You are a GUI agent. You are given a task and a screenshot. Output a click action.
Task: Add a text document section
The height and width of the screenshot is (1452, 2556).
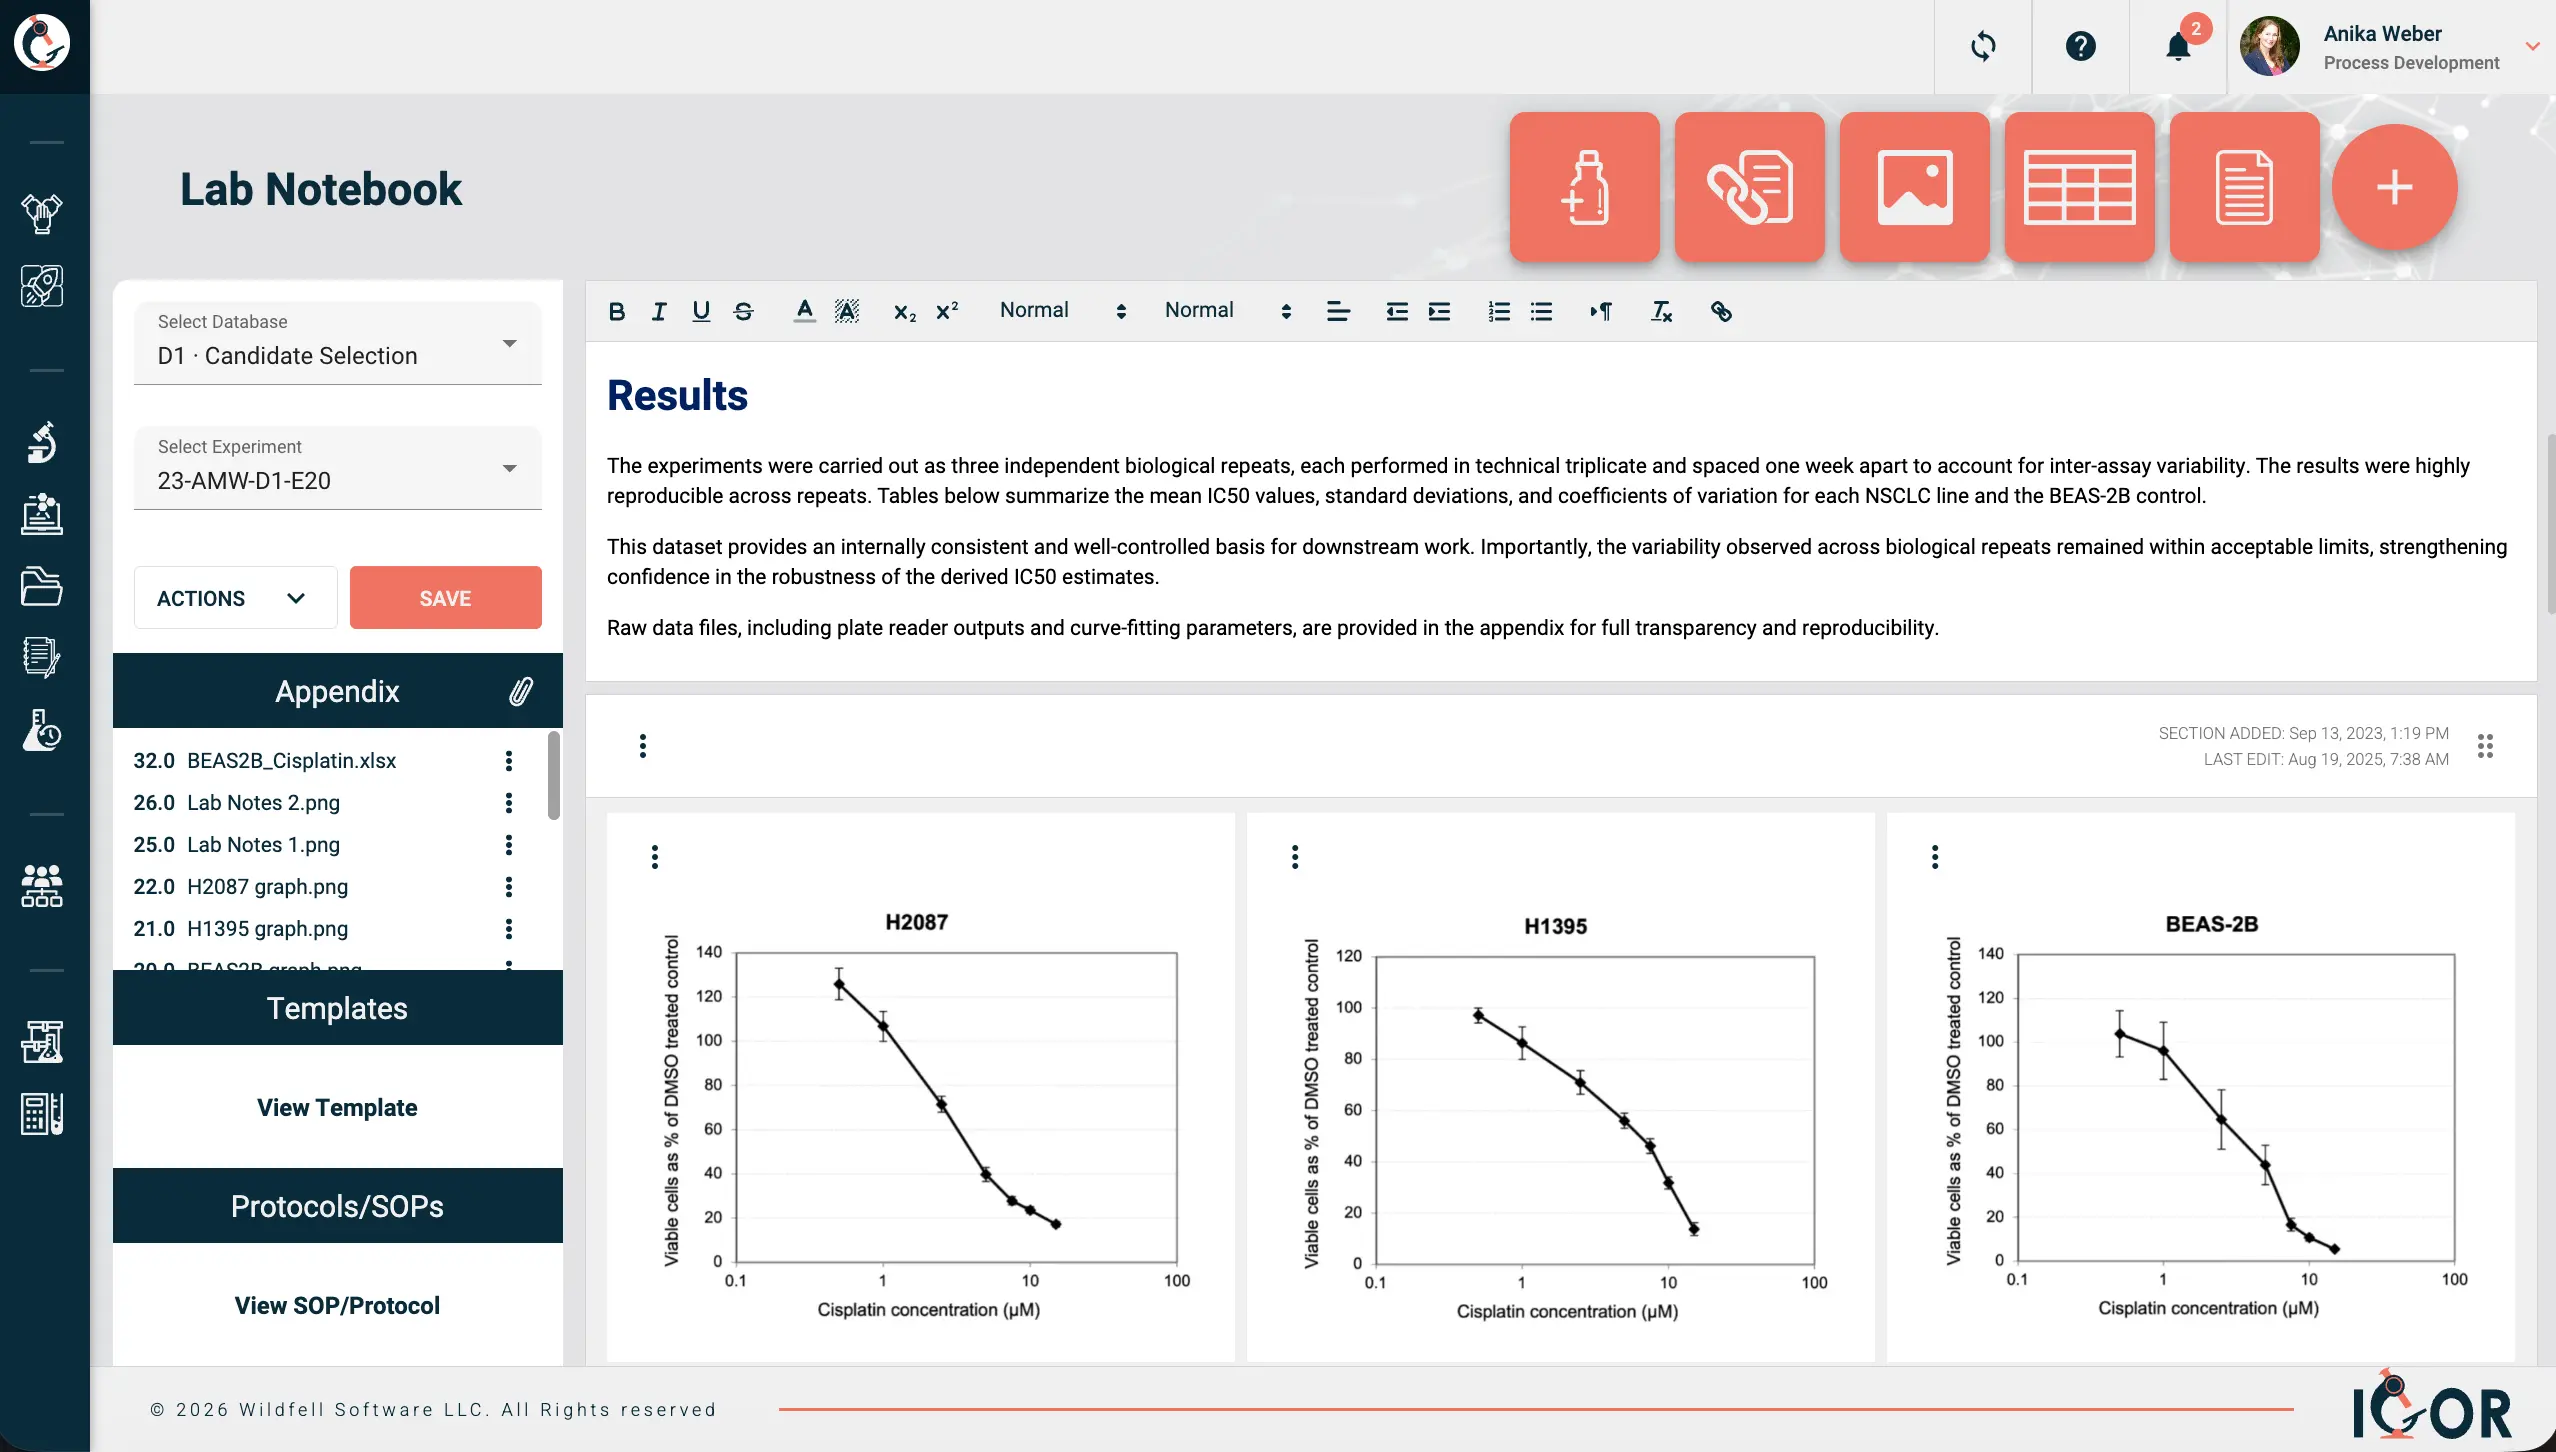coord(2243,187)
